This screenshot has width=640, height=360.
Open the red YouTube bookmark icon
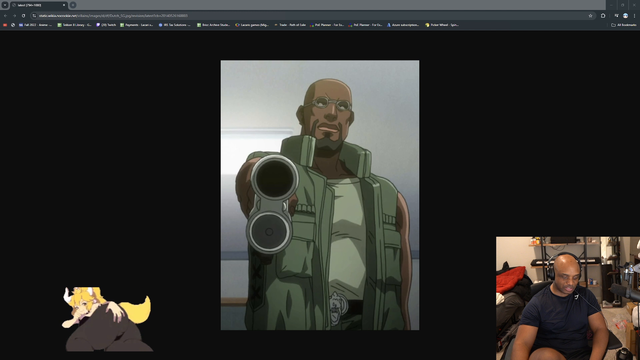(5, 25)
